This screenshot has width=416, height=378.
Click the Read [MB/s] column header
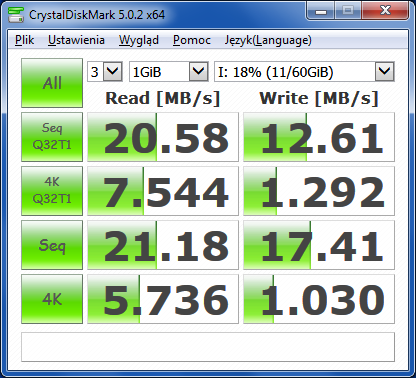[163, 98]
